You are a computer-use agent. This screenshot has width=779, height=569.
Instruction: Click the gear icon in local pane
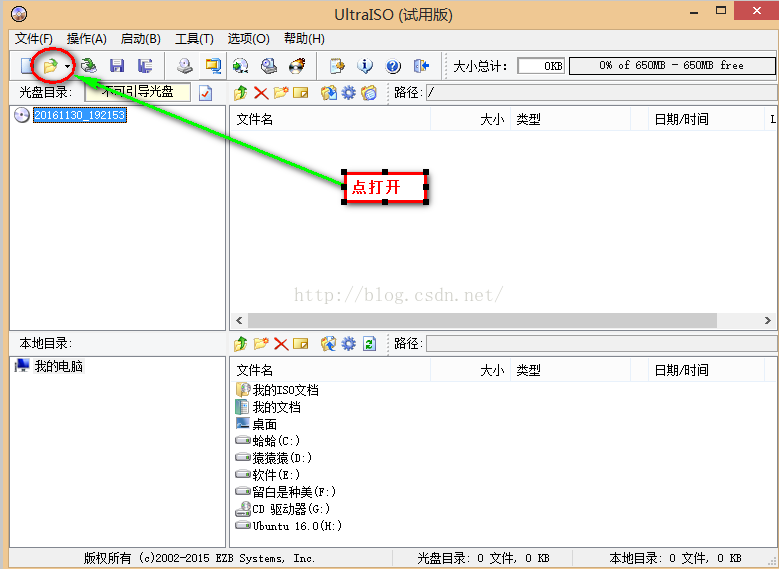(x=349, y=343)
